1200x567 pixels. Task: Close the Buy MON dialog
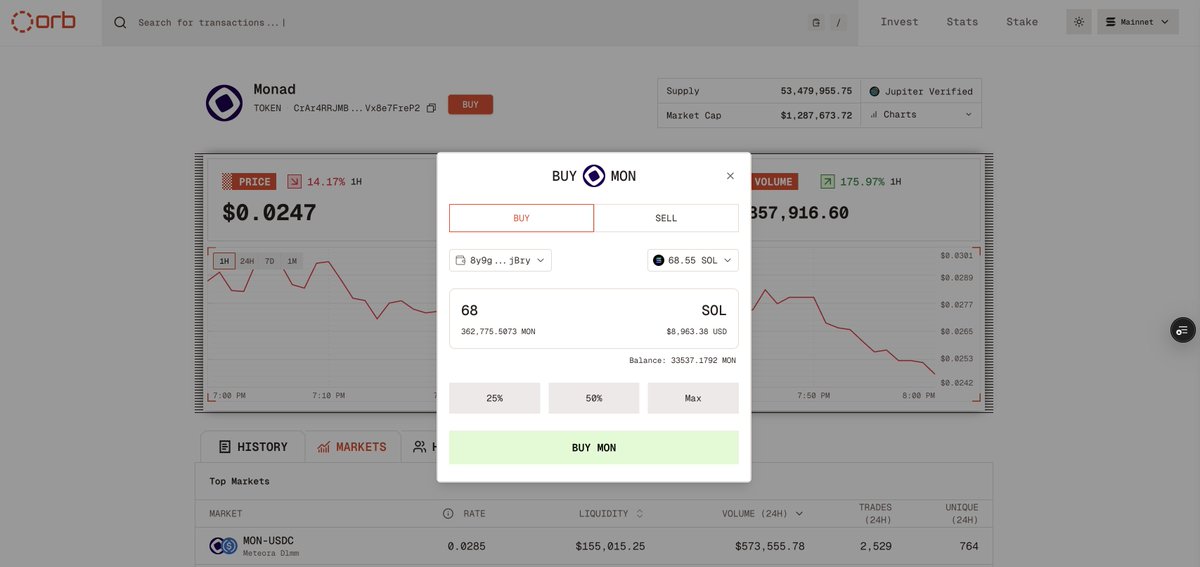(x=730, y=176)
